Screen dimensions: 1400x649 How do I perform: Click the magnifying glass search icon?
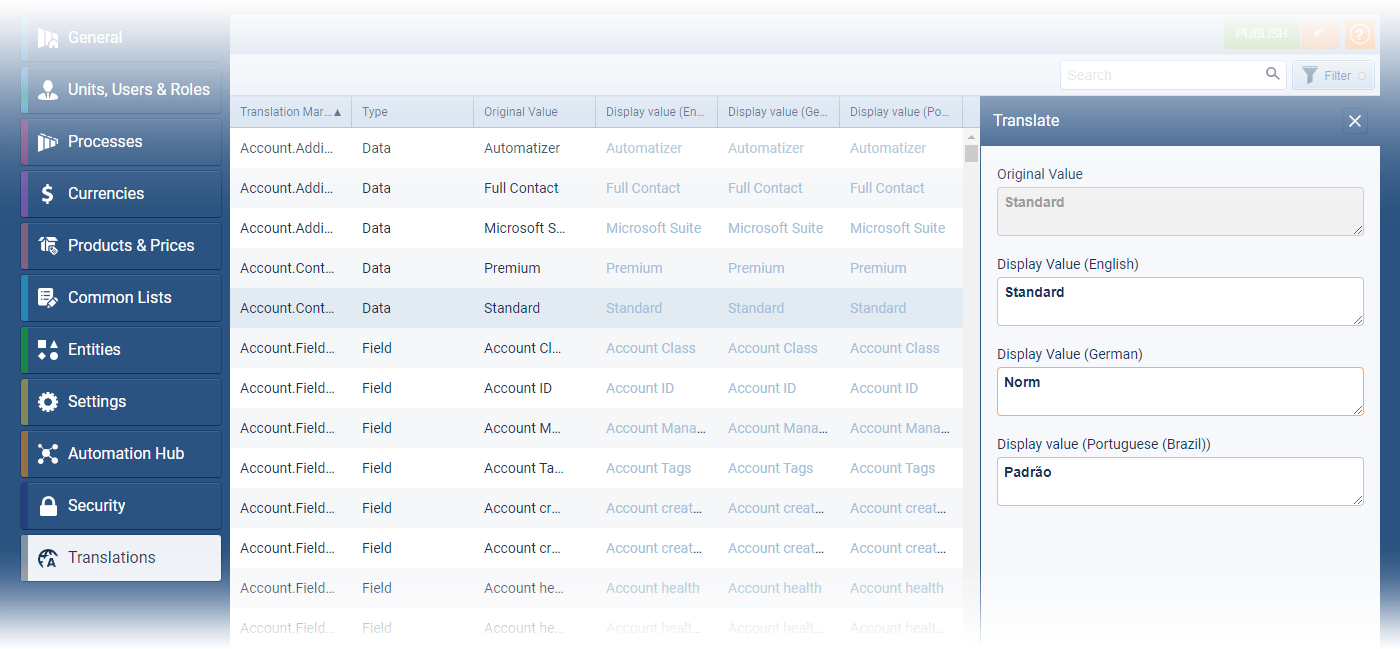point(1272,74)
